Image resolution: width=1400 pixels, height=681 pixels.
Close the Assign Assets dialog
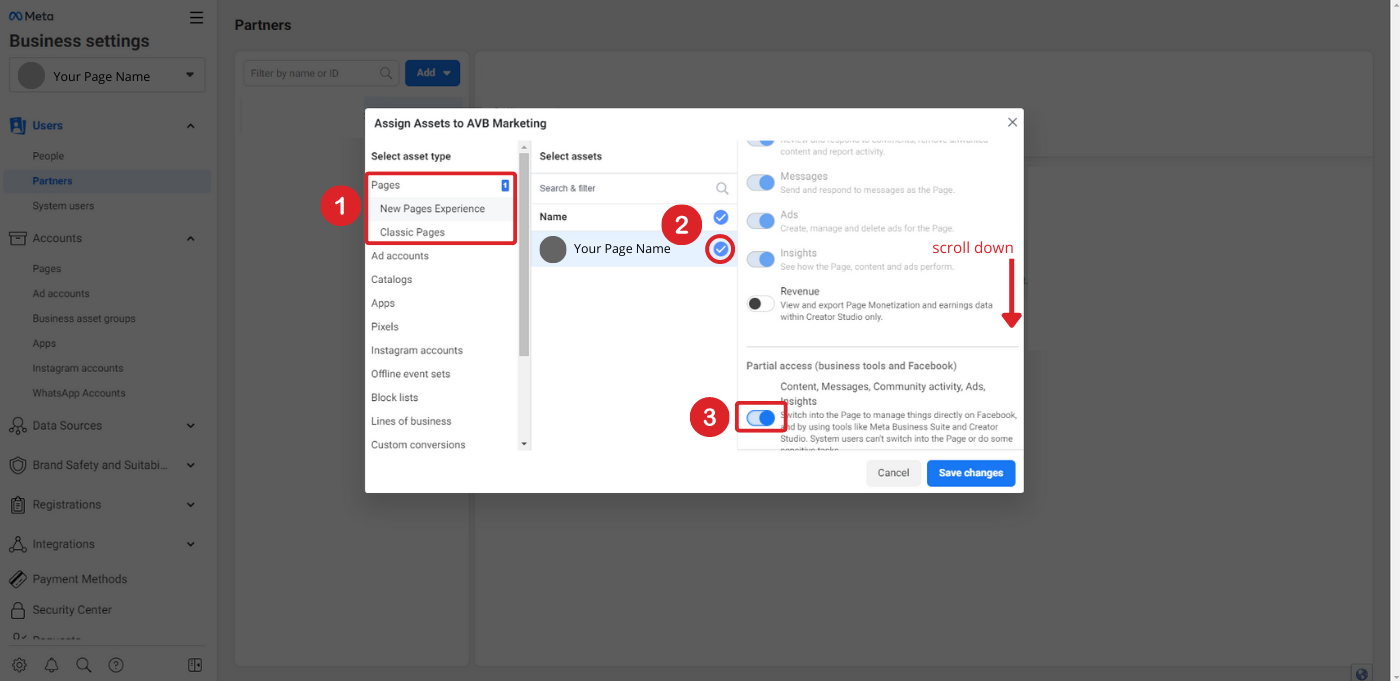pos(1012,122)
